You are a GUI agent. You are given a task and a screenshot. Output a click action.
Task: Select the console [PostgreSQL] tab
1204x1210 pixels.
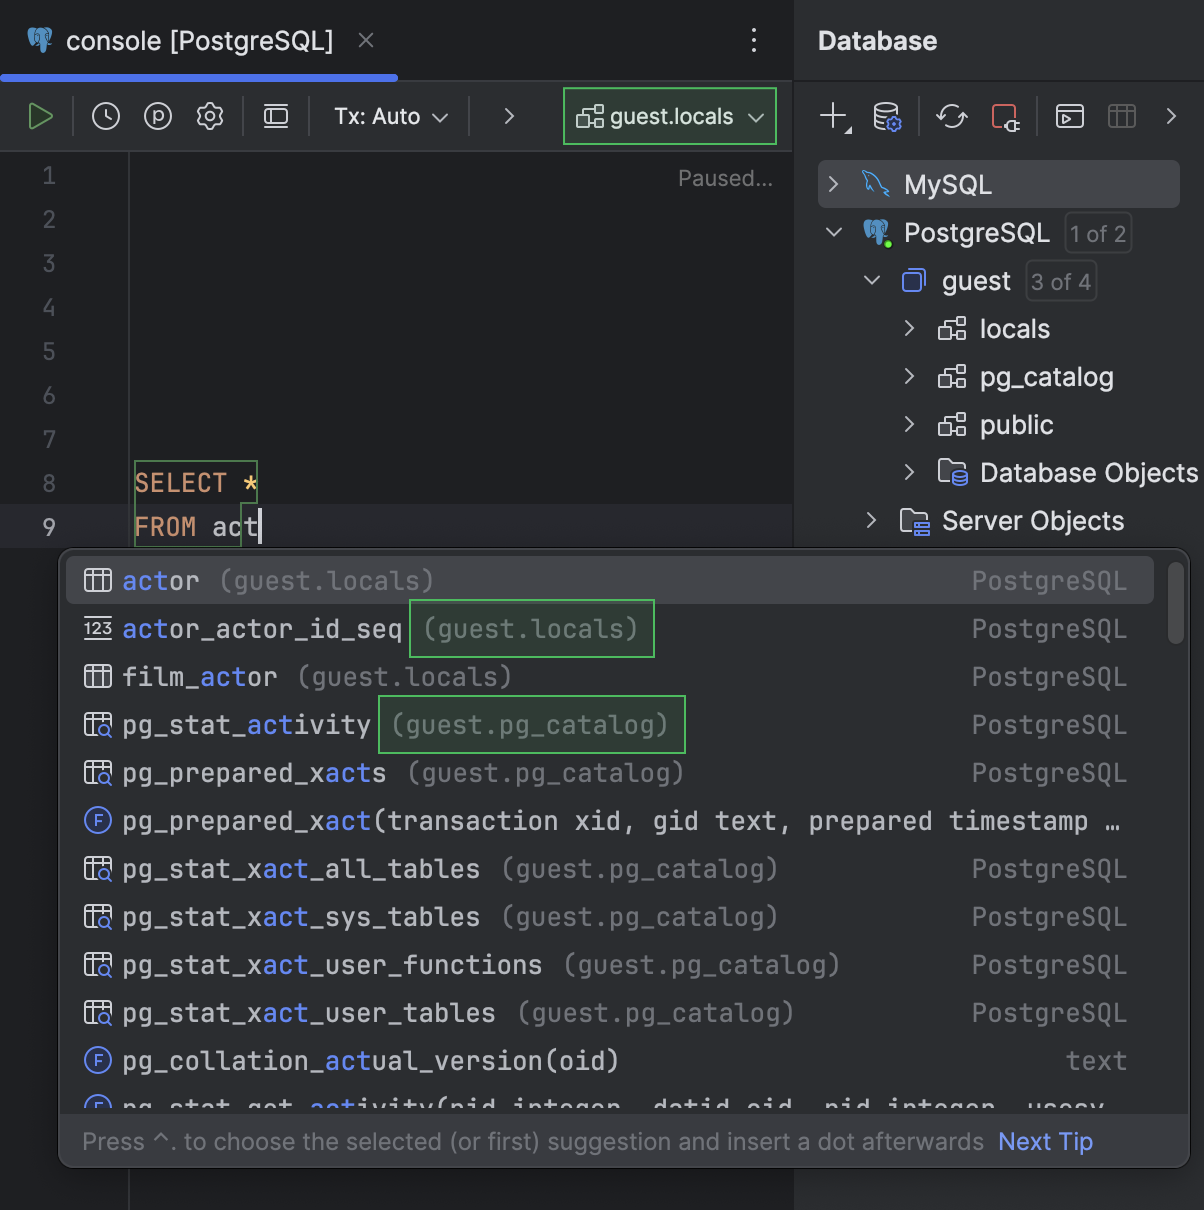point(199,41)
